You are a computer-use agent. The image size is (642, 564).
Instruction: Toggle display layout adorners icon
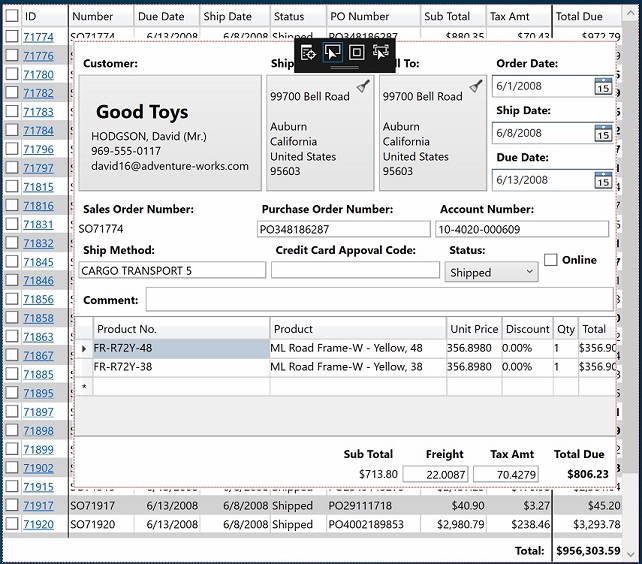357,52
